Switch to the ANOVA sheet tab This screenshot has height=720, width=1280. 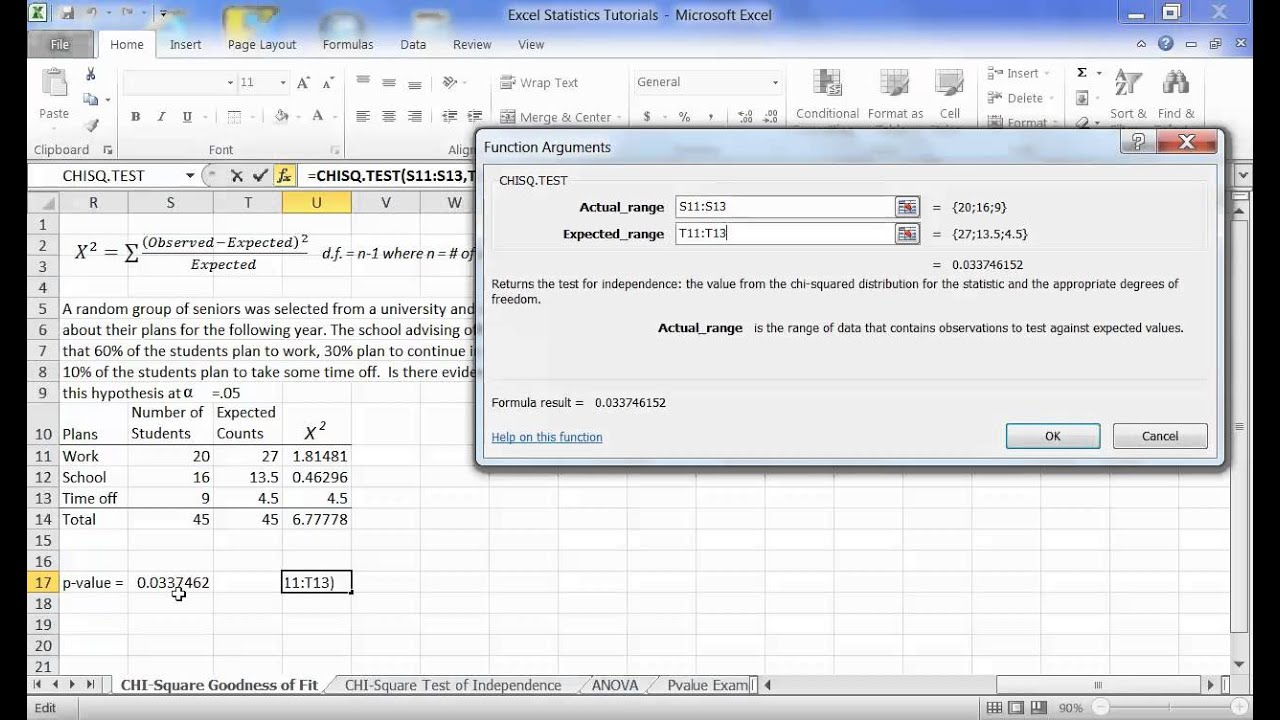[x=615, y=685]
